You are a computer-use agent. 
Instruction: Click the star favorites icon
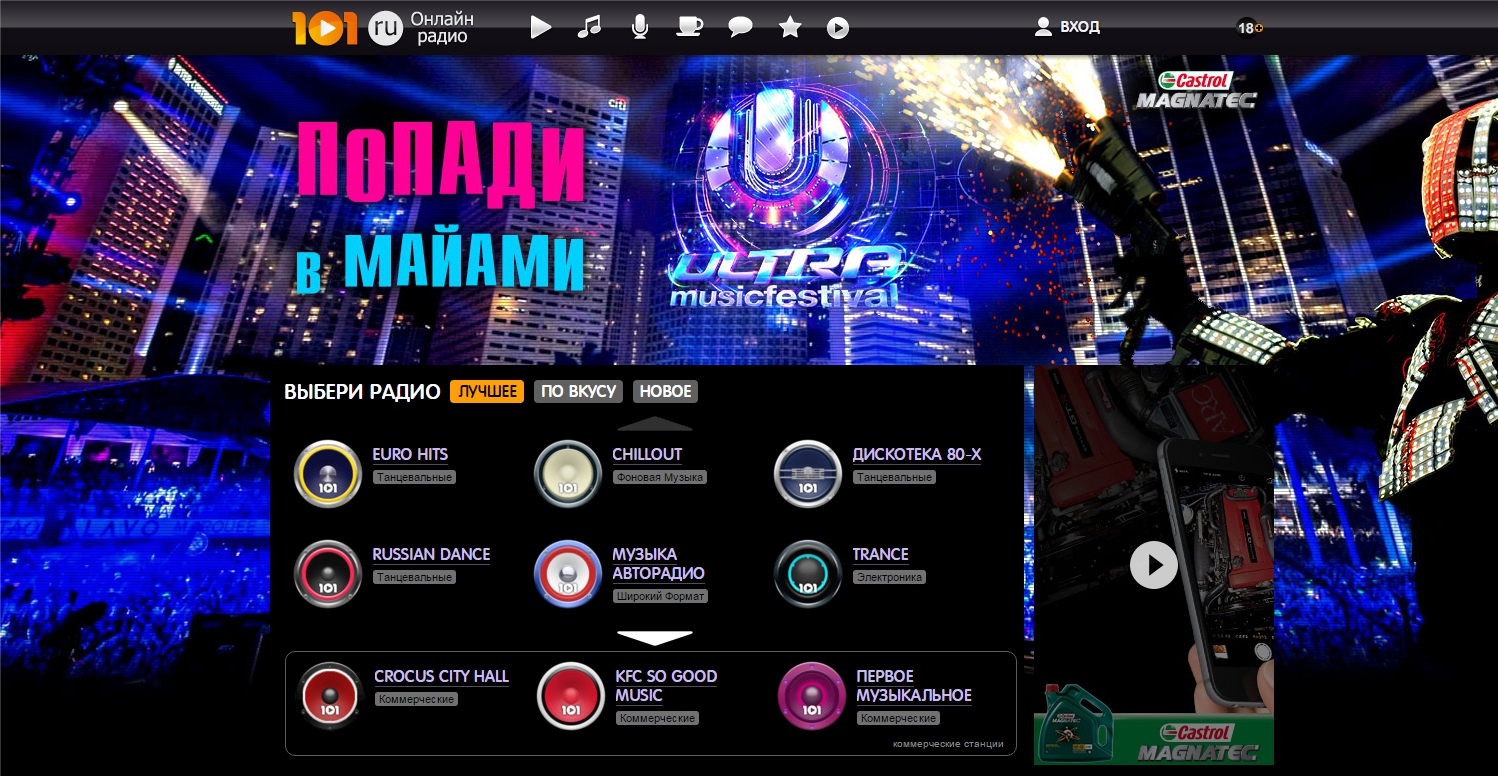pyautogui.click(x=790, y=27)
